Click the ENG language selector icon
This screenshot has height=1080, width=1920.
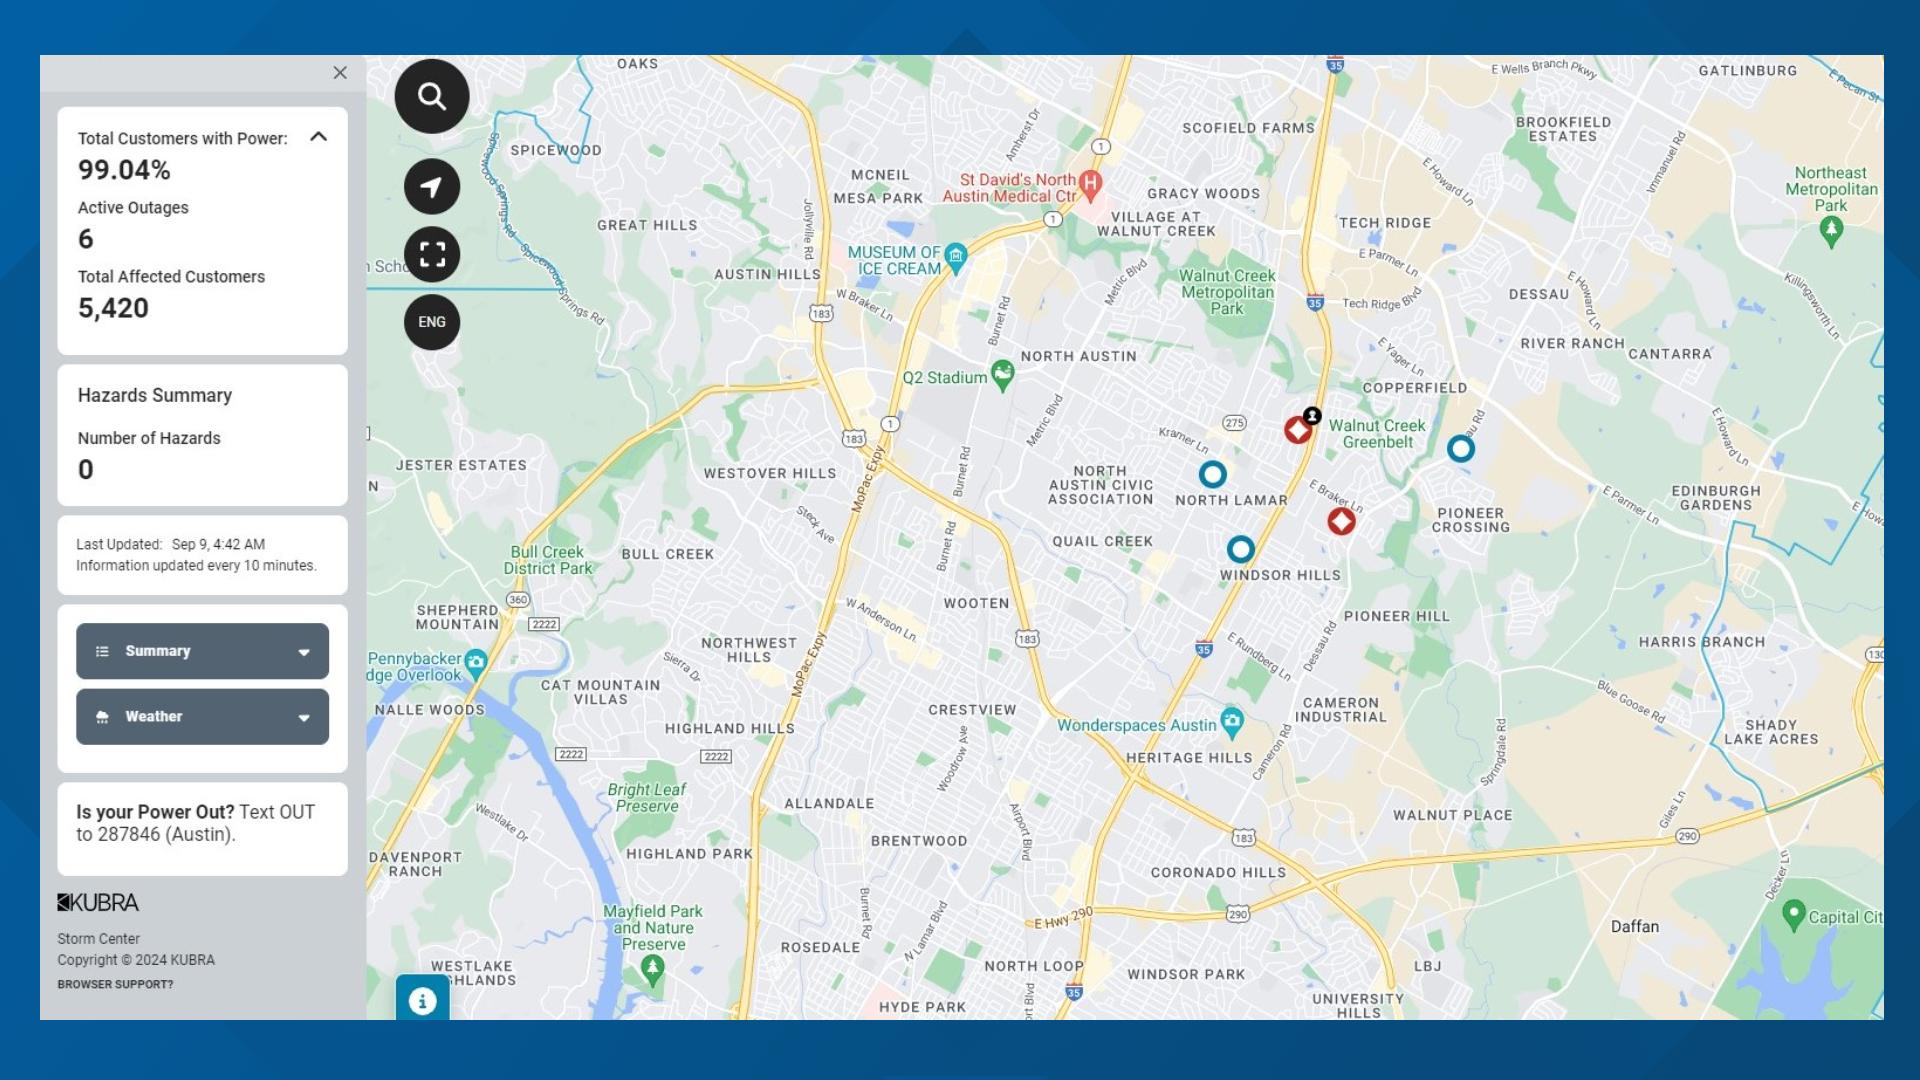coord(431,322)
